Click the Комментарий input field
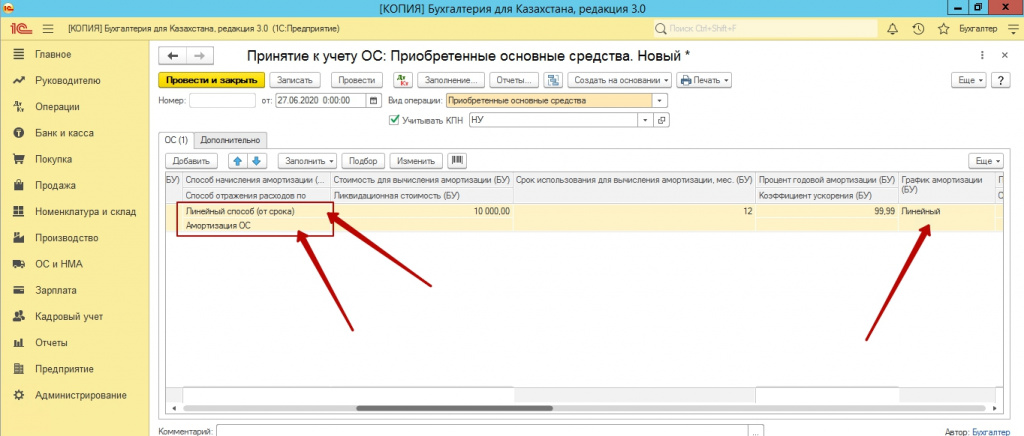The height and width of the screenshot is (436, 1024). [x=483, y=431]
